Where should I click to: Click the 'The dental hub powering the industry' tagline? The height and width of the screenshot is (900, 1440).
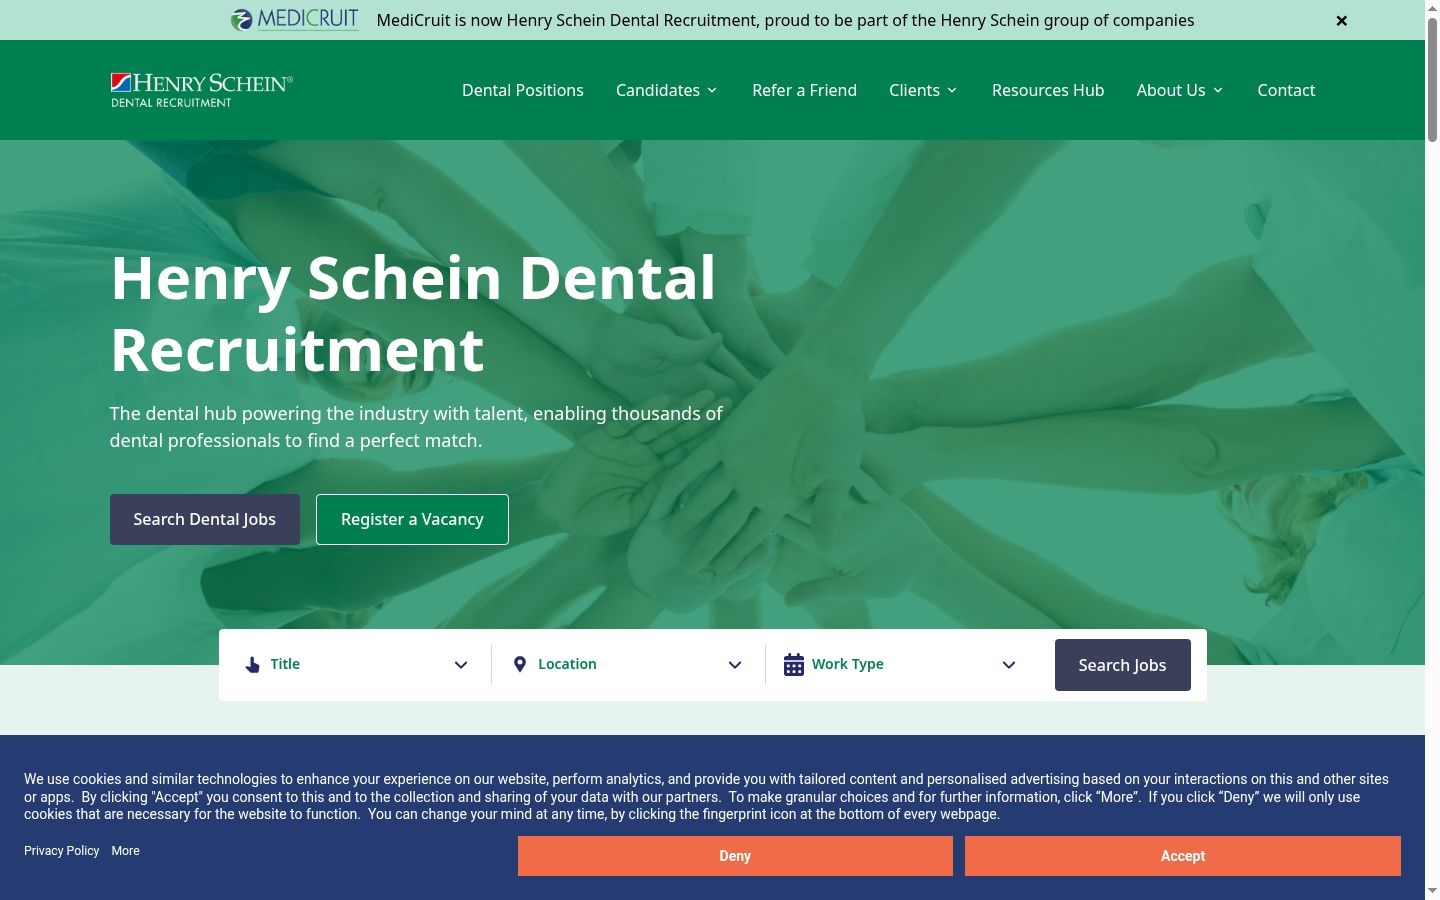416,427
